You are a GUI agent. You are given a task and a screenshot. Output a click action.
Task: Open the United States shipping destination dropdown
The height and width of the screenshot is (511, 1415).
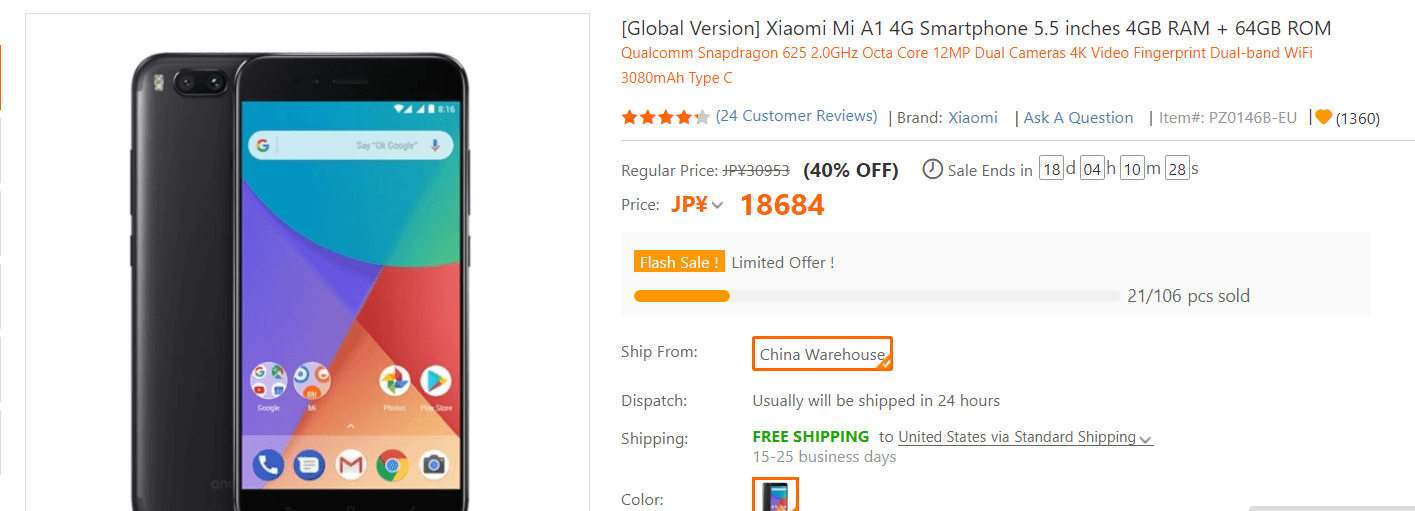click(1025, 437)
